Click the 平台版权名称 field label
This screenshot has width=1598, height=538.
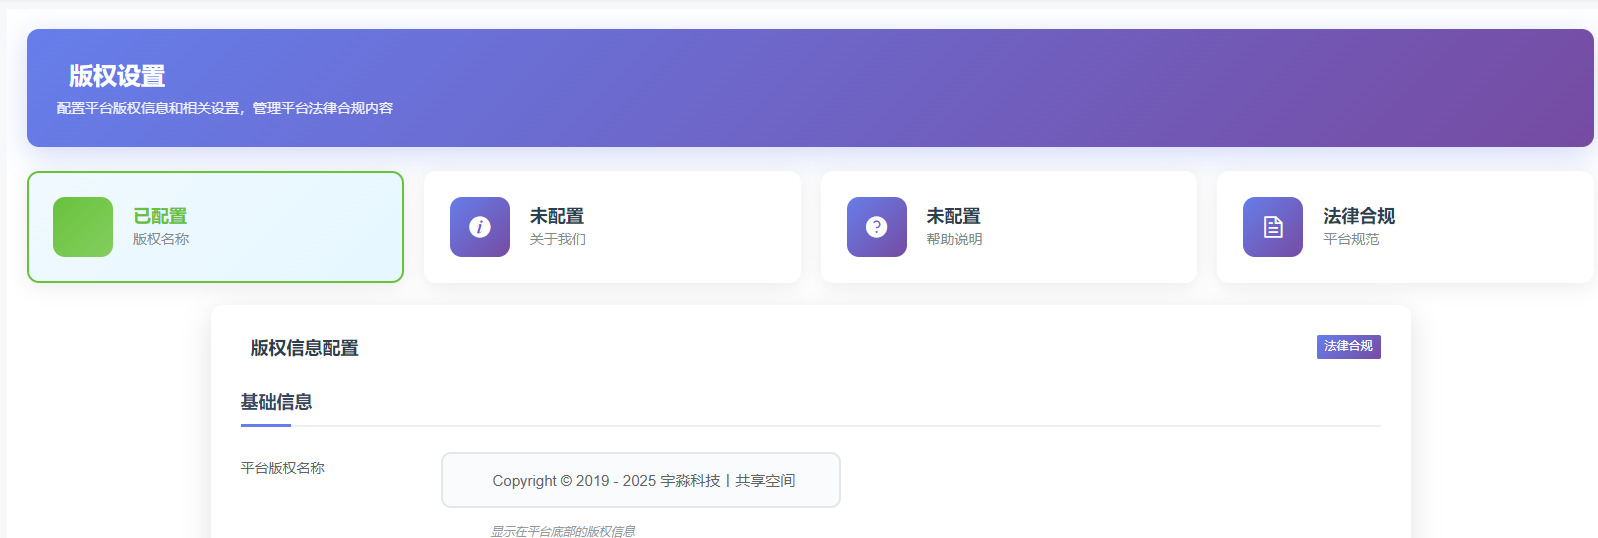click(x=283, y=468)
